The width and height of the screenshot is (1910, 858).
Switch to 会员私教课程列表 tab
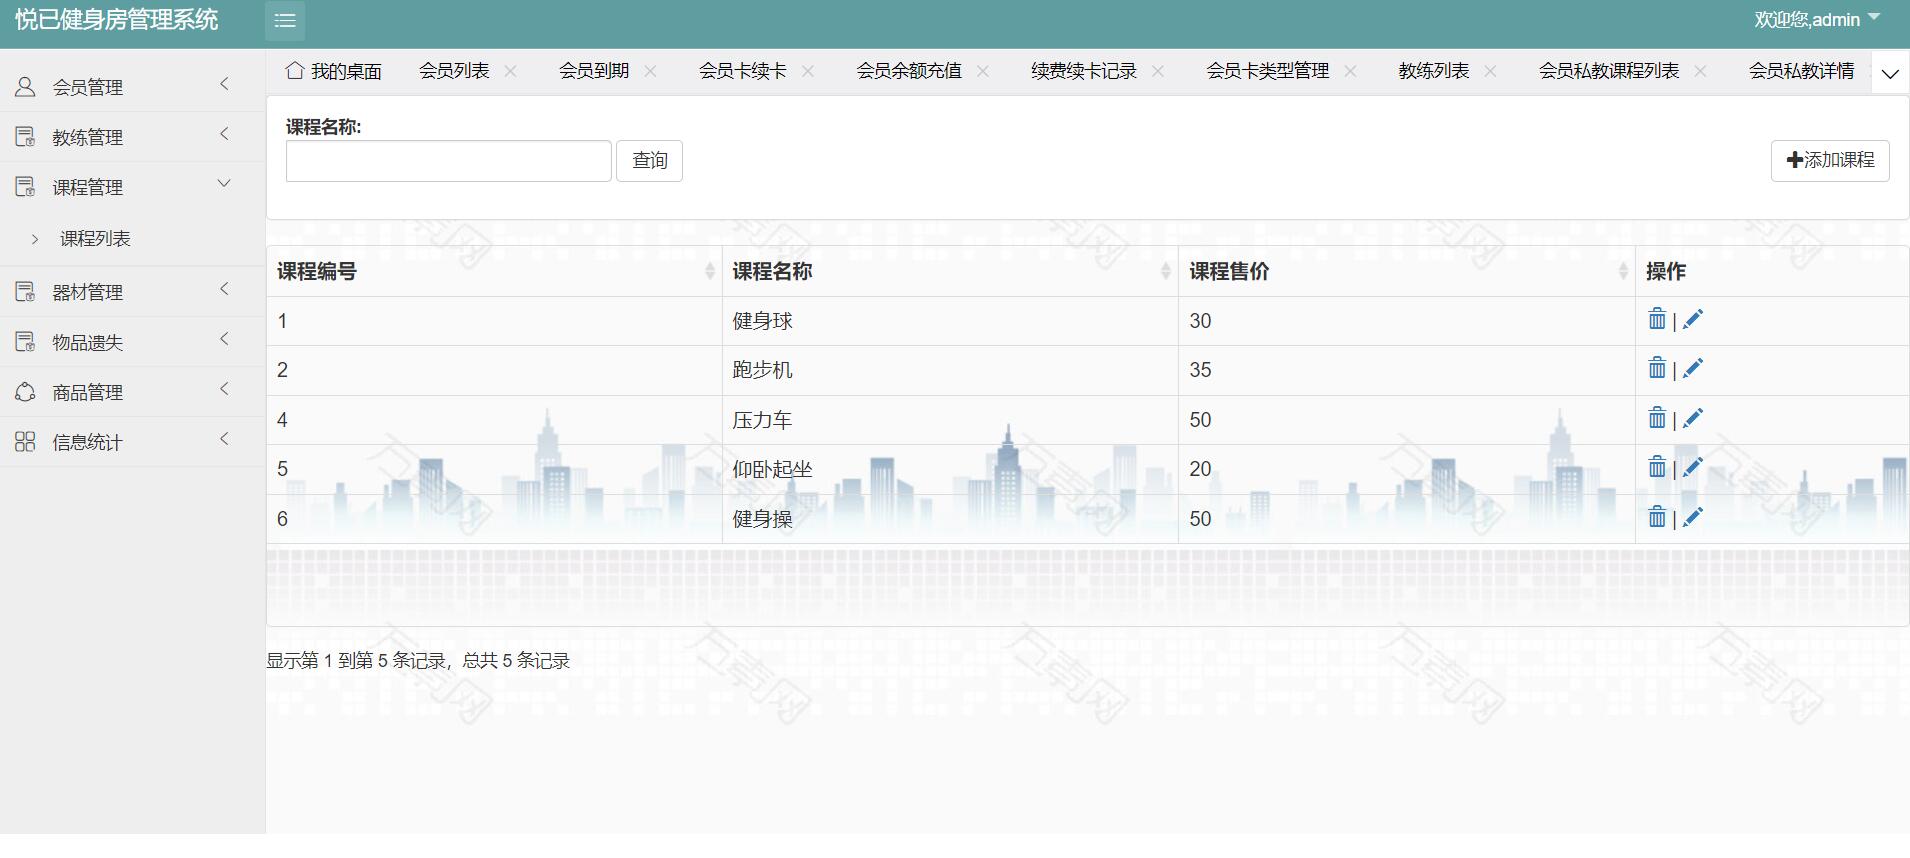1609,71
